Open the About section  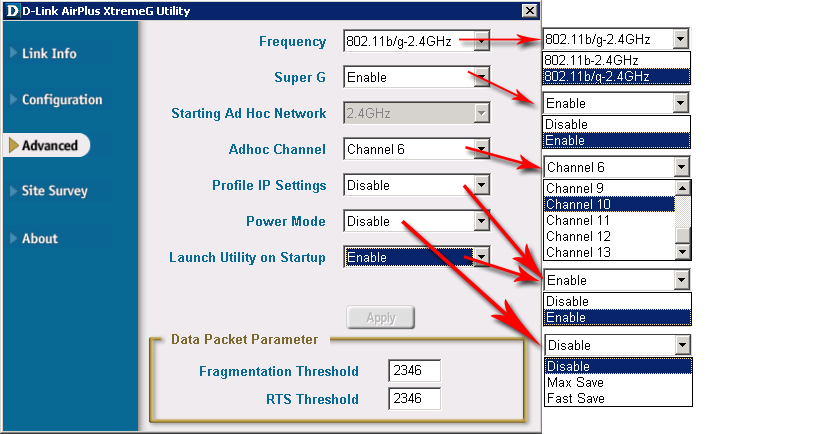tap(39, 238)
